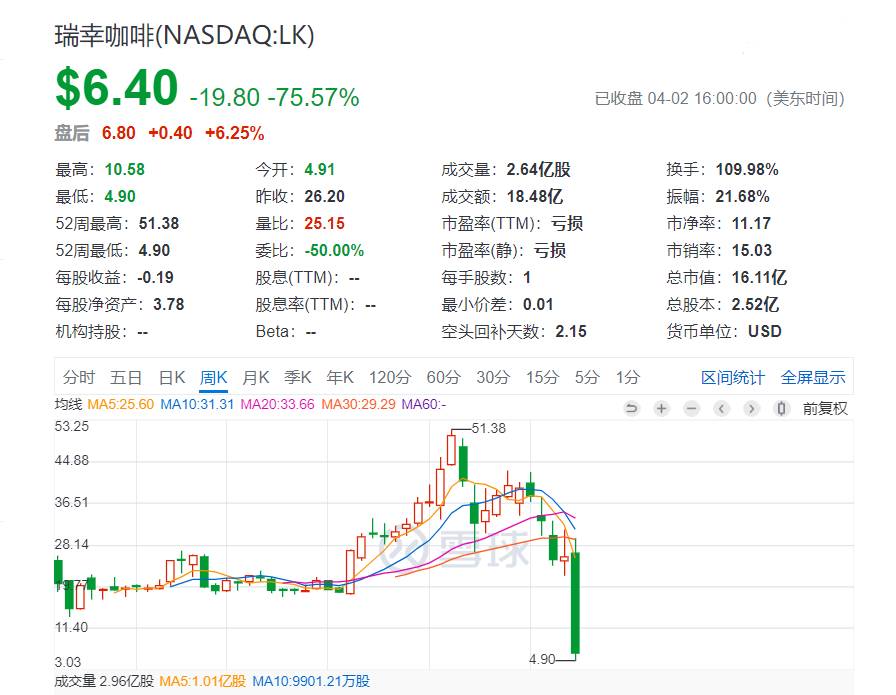Image resolution: width=896 pixels, height=695 pixels.
Task: Select the 周K chart tab
Action: [x=214, y=377]
